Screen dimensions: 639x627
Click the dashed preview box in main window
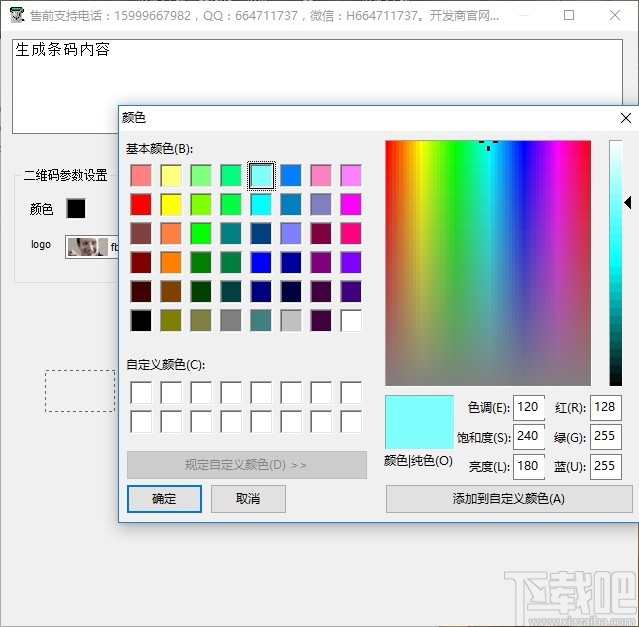[x=80, y=391]
